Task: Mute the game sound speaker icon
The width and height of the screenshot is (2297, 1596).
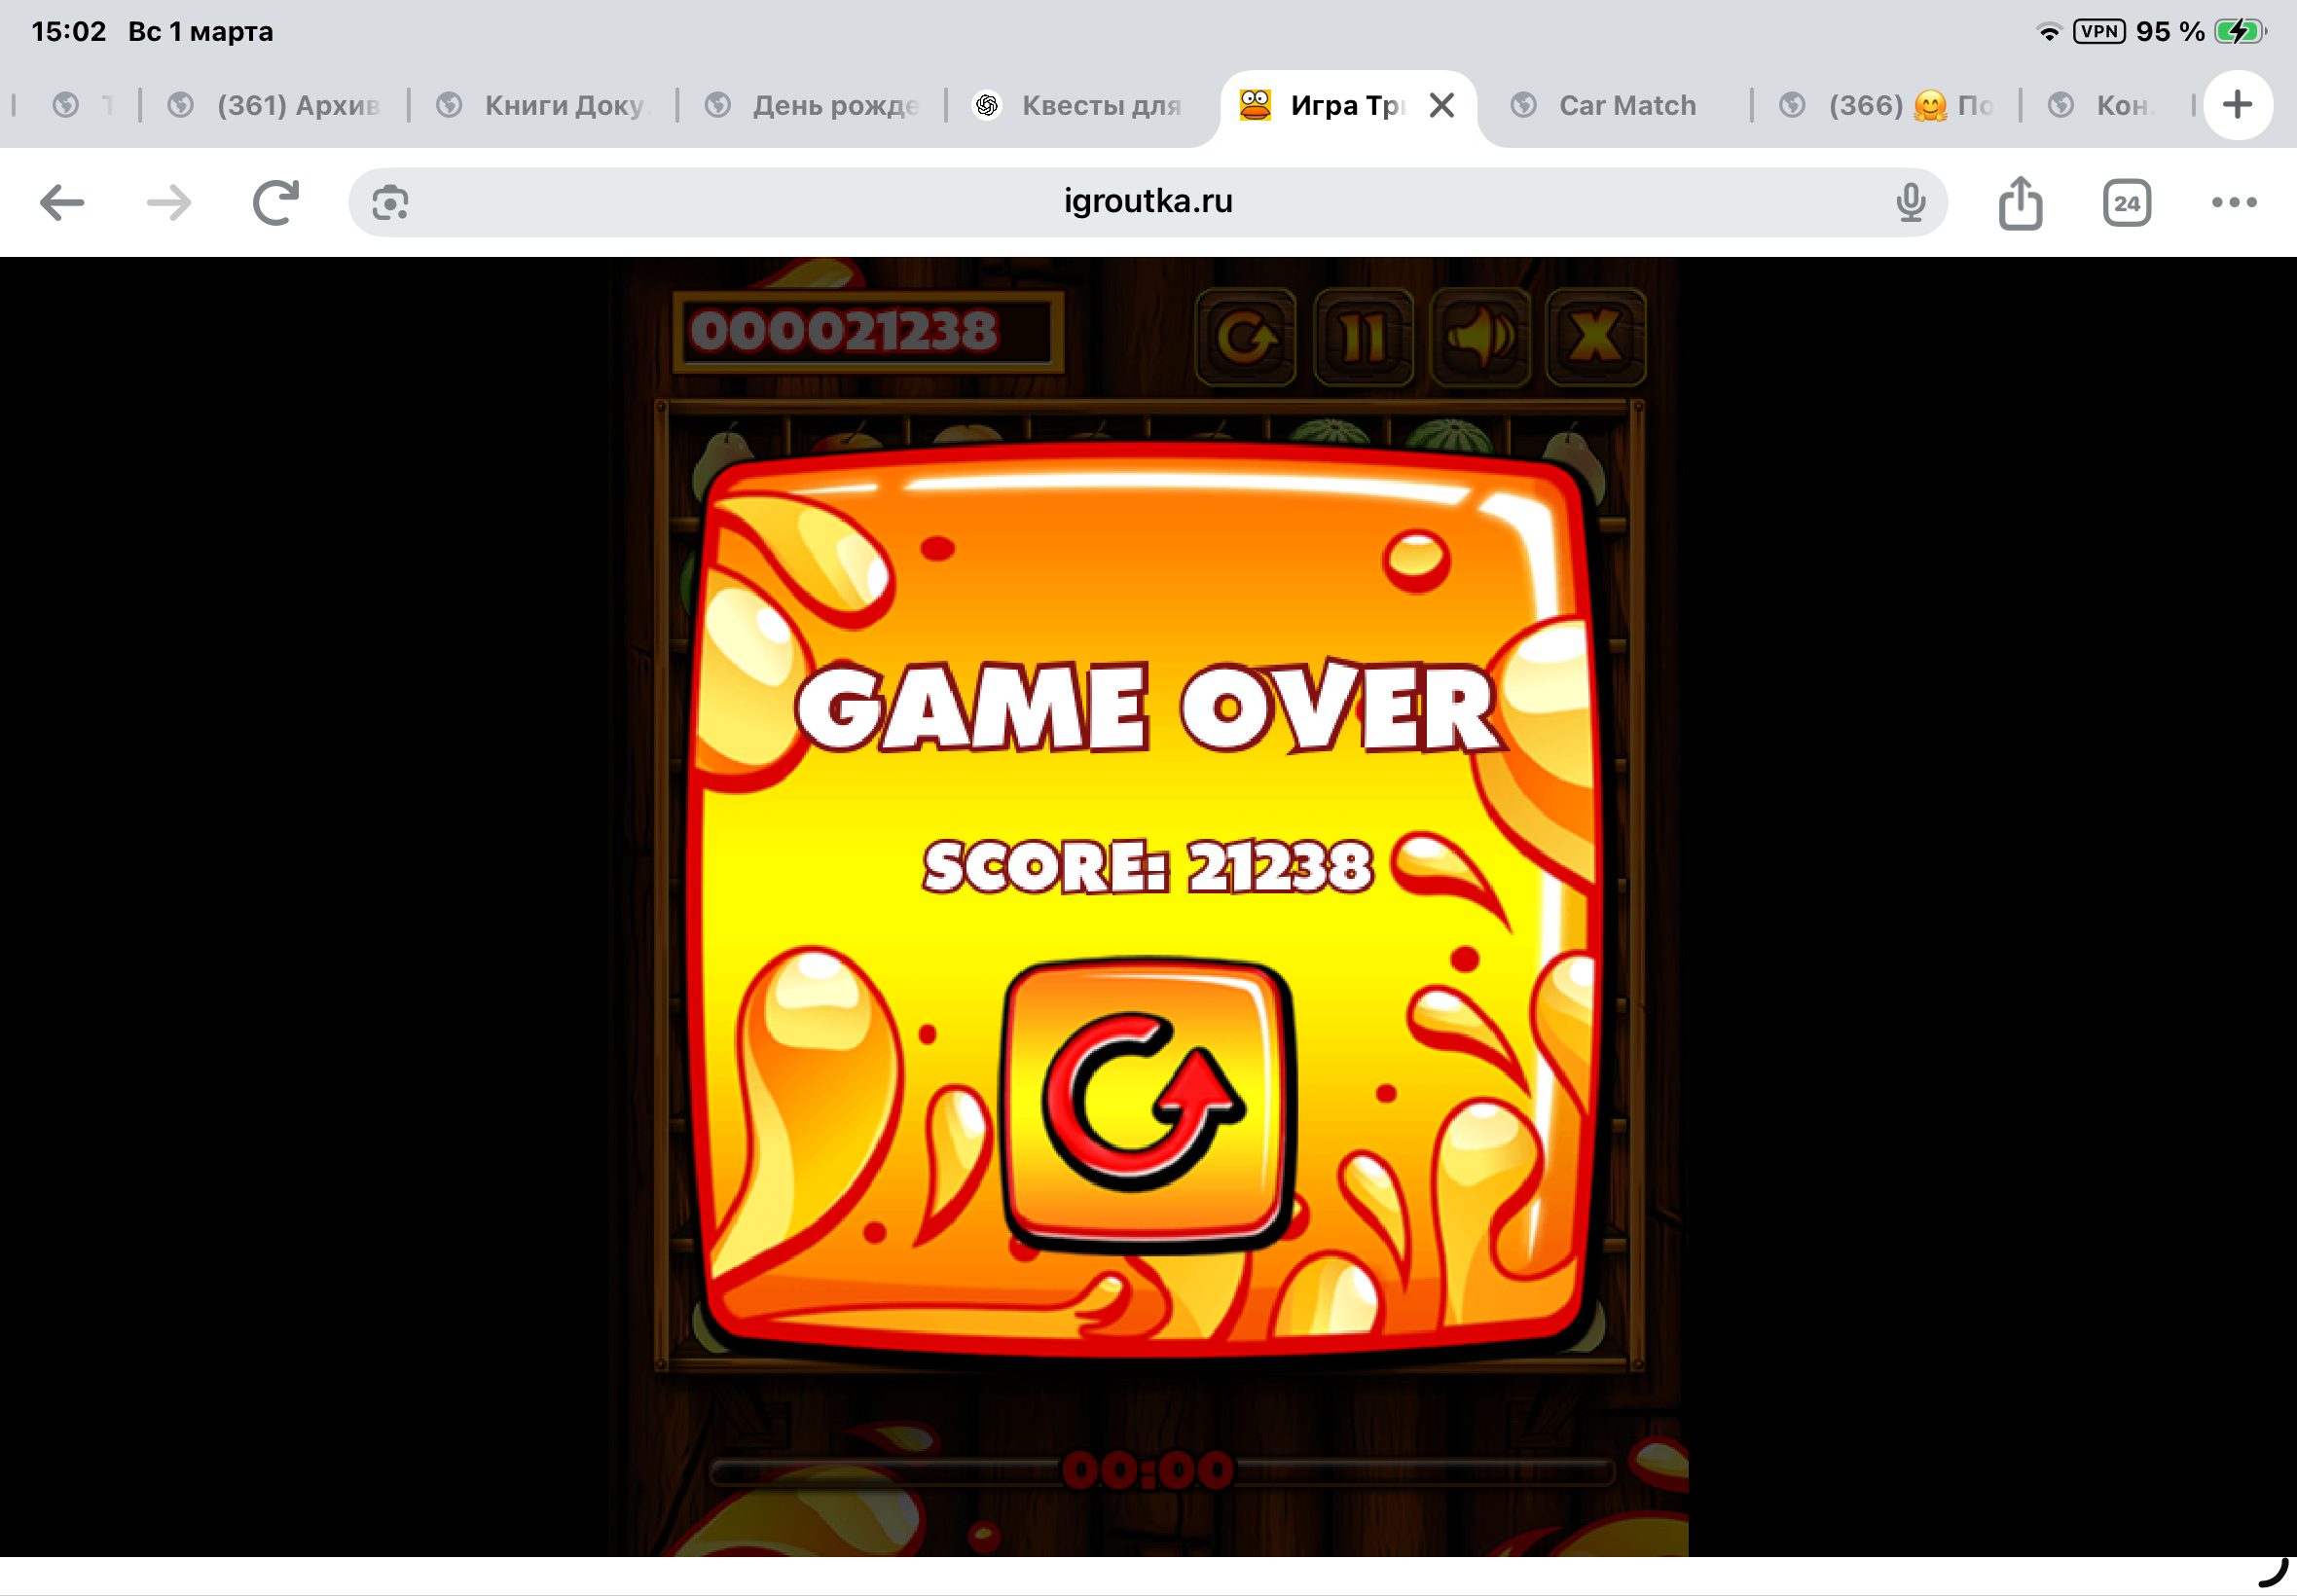Action: [x=1480, y=337]
